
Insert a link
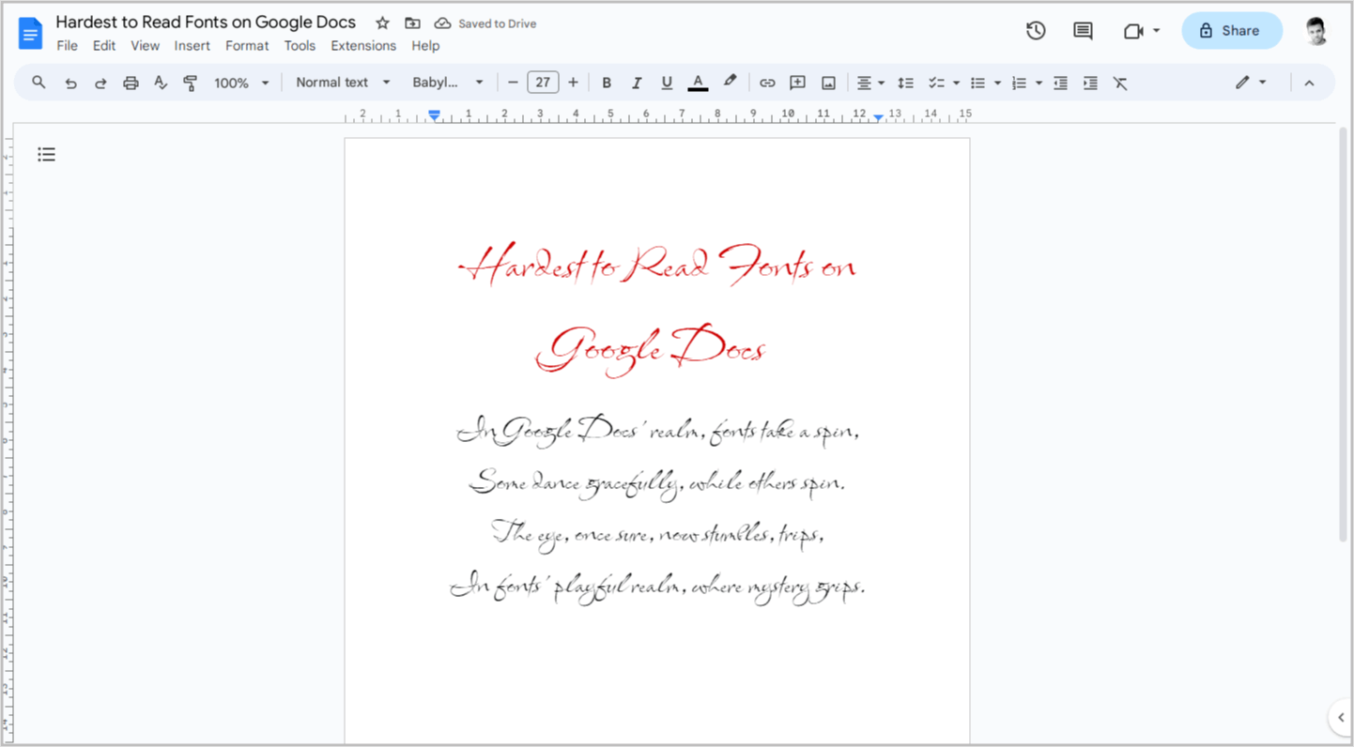(767, 82)
